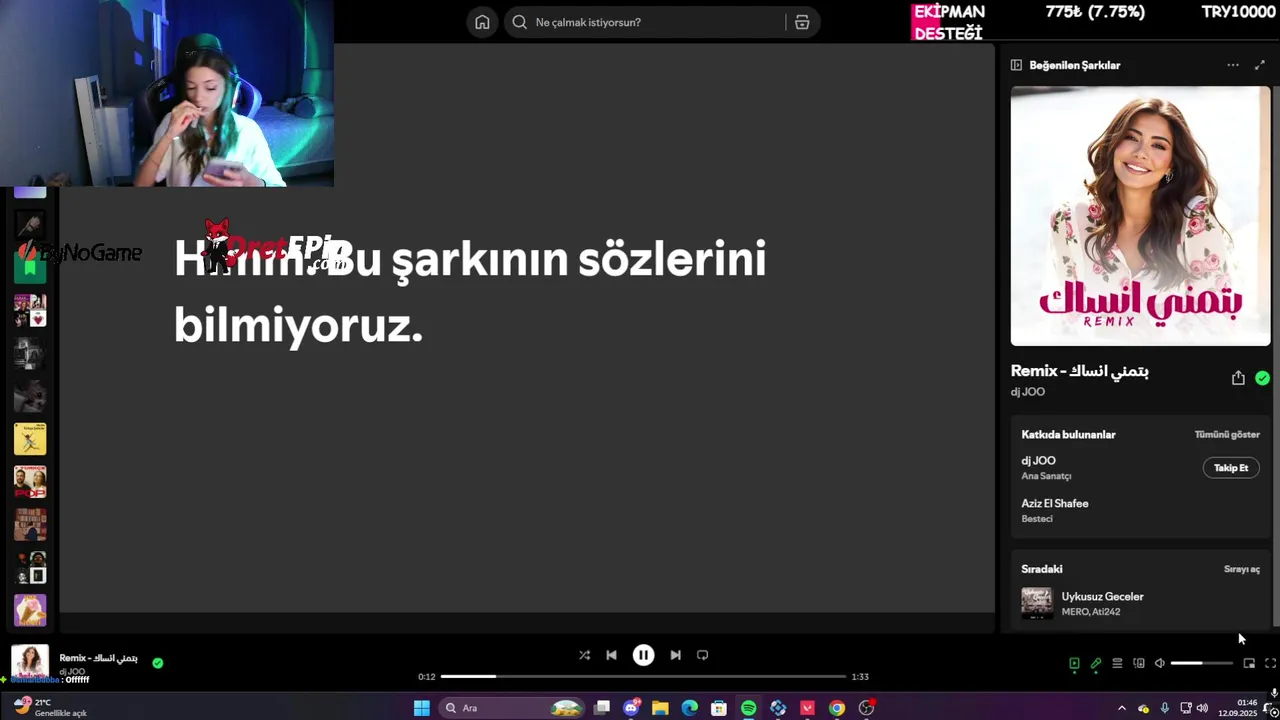Screen dimensions: 1280x720
Task: Skip to next track
Action: click(x=675, y=655)
